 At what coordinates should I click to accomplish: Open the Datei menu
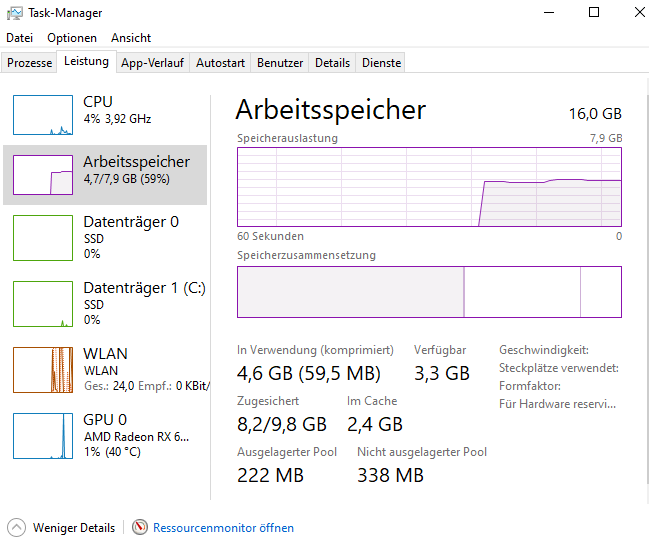click(x=19, y=38)
